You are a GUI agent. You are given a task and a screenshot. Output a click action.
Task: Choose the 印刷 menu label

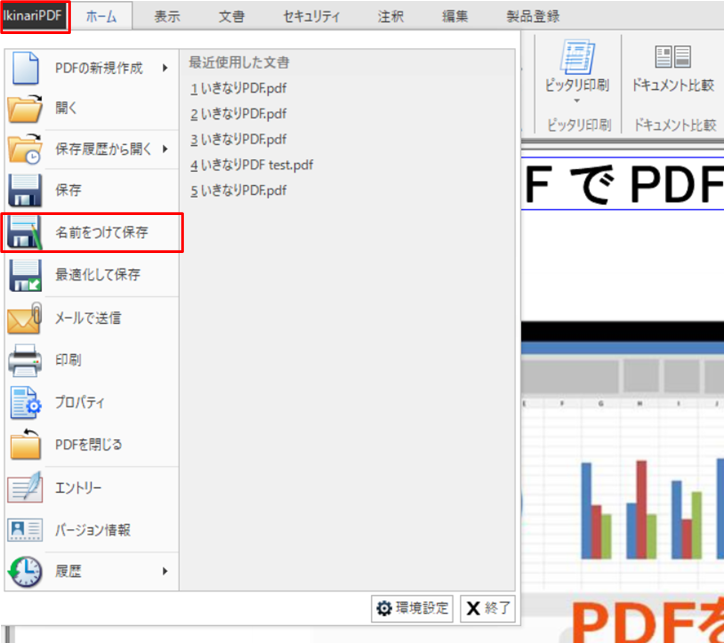tap(68, 360)
